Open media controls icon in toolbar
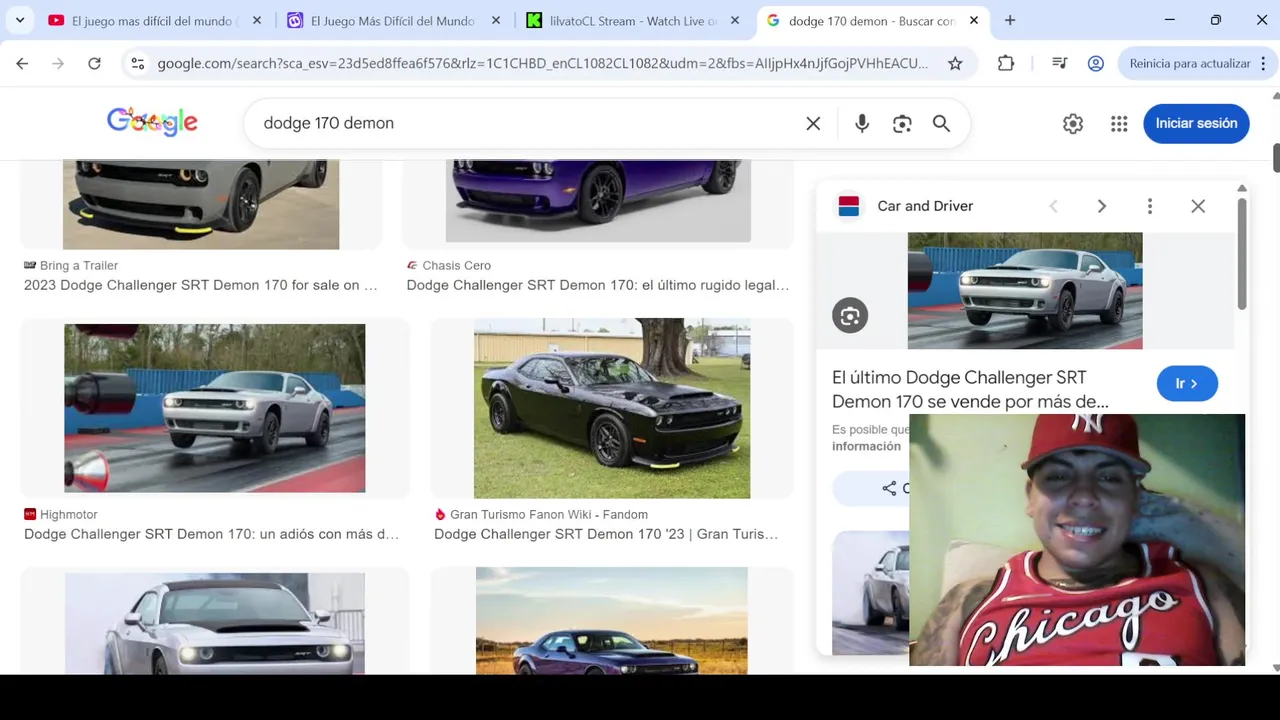This screenshot has height=720, width=1280. (1060, 63)
